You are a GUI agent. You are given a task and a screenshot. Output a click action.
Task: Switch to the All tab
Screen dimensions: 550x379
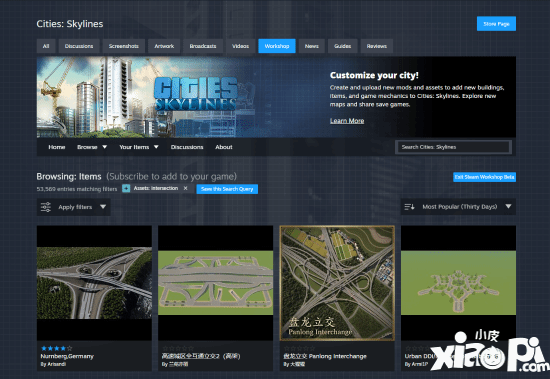click(46, 46)
